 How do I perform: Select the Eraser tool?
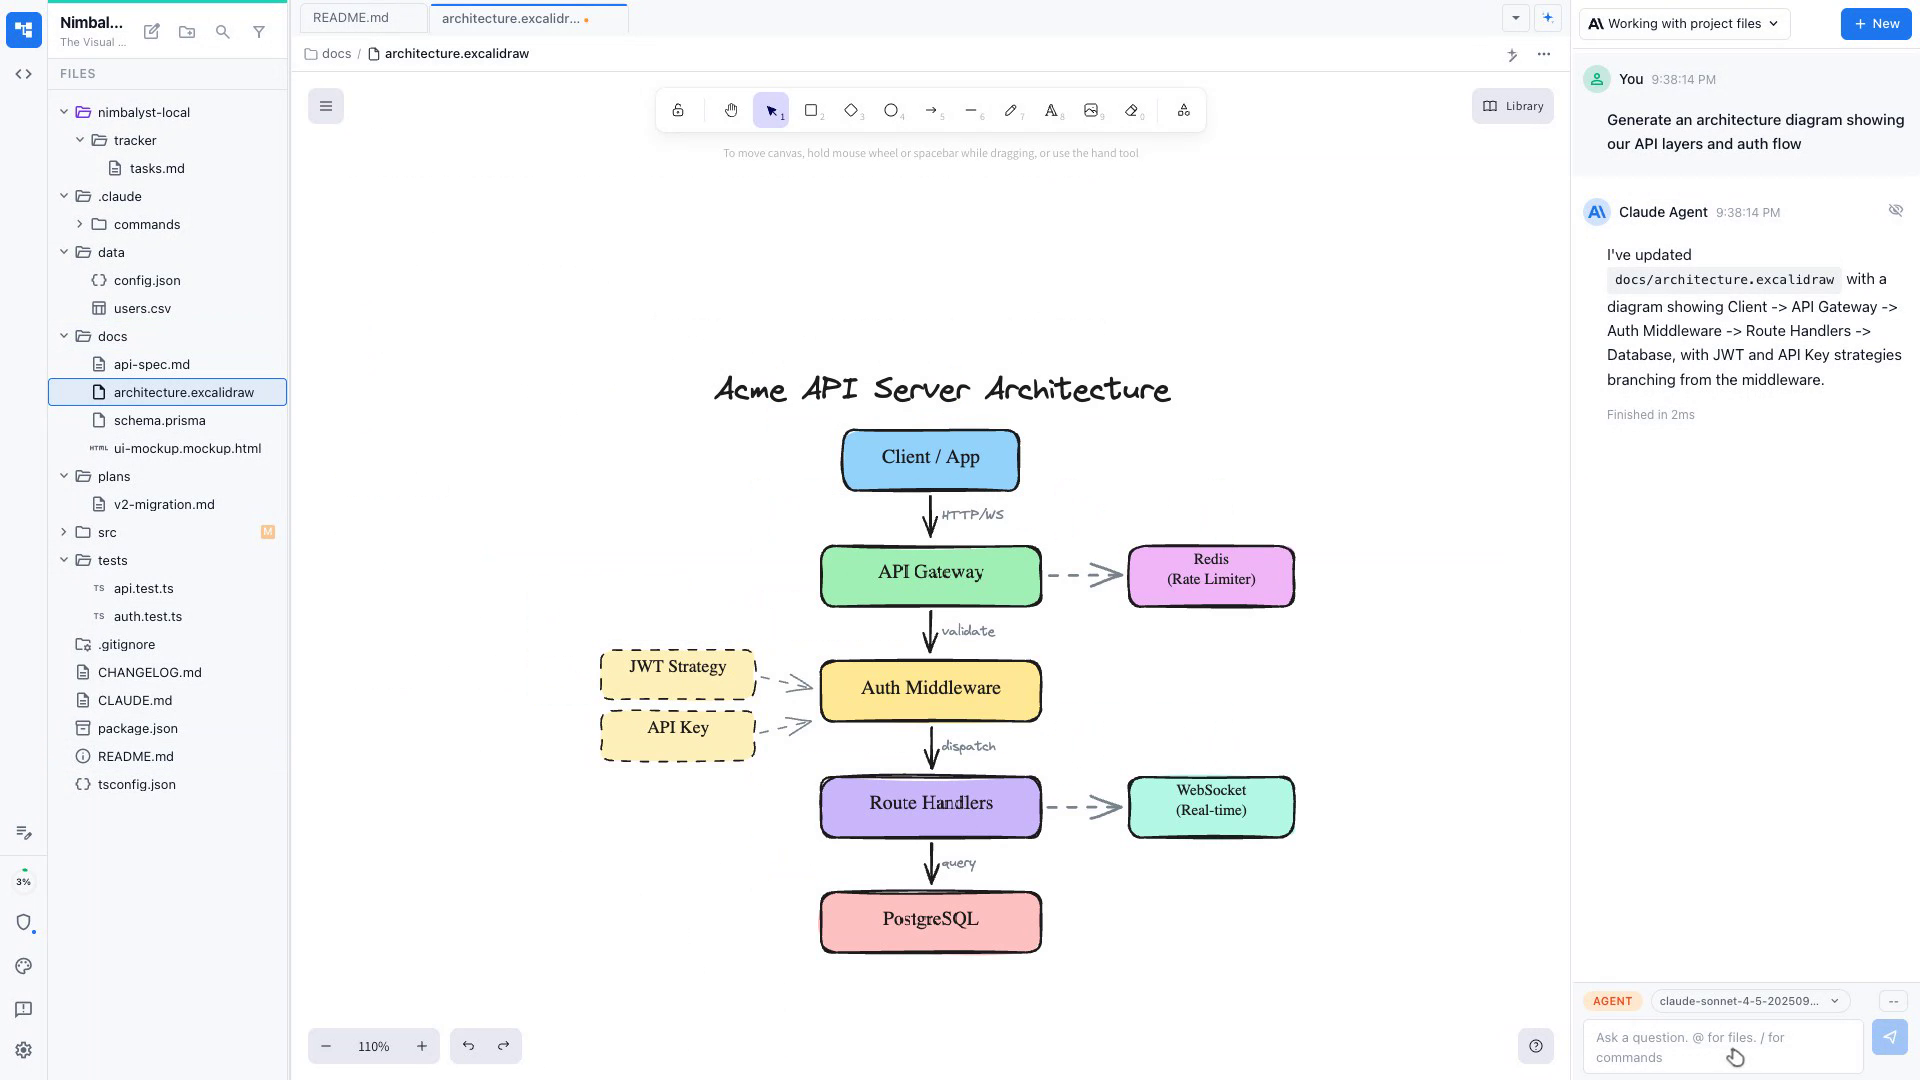(1131, 110)
